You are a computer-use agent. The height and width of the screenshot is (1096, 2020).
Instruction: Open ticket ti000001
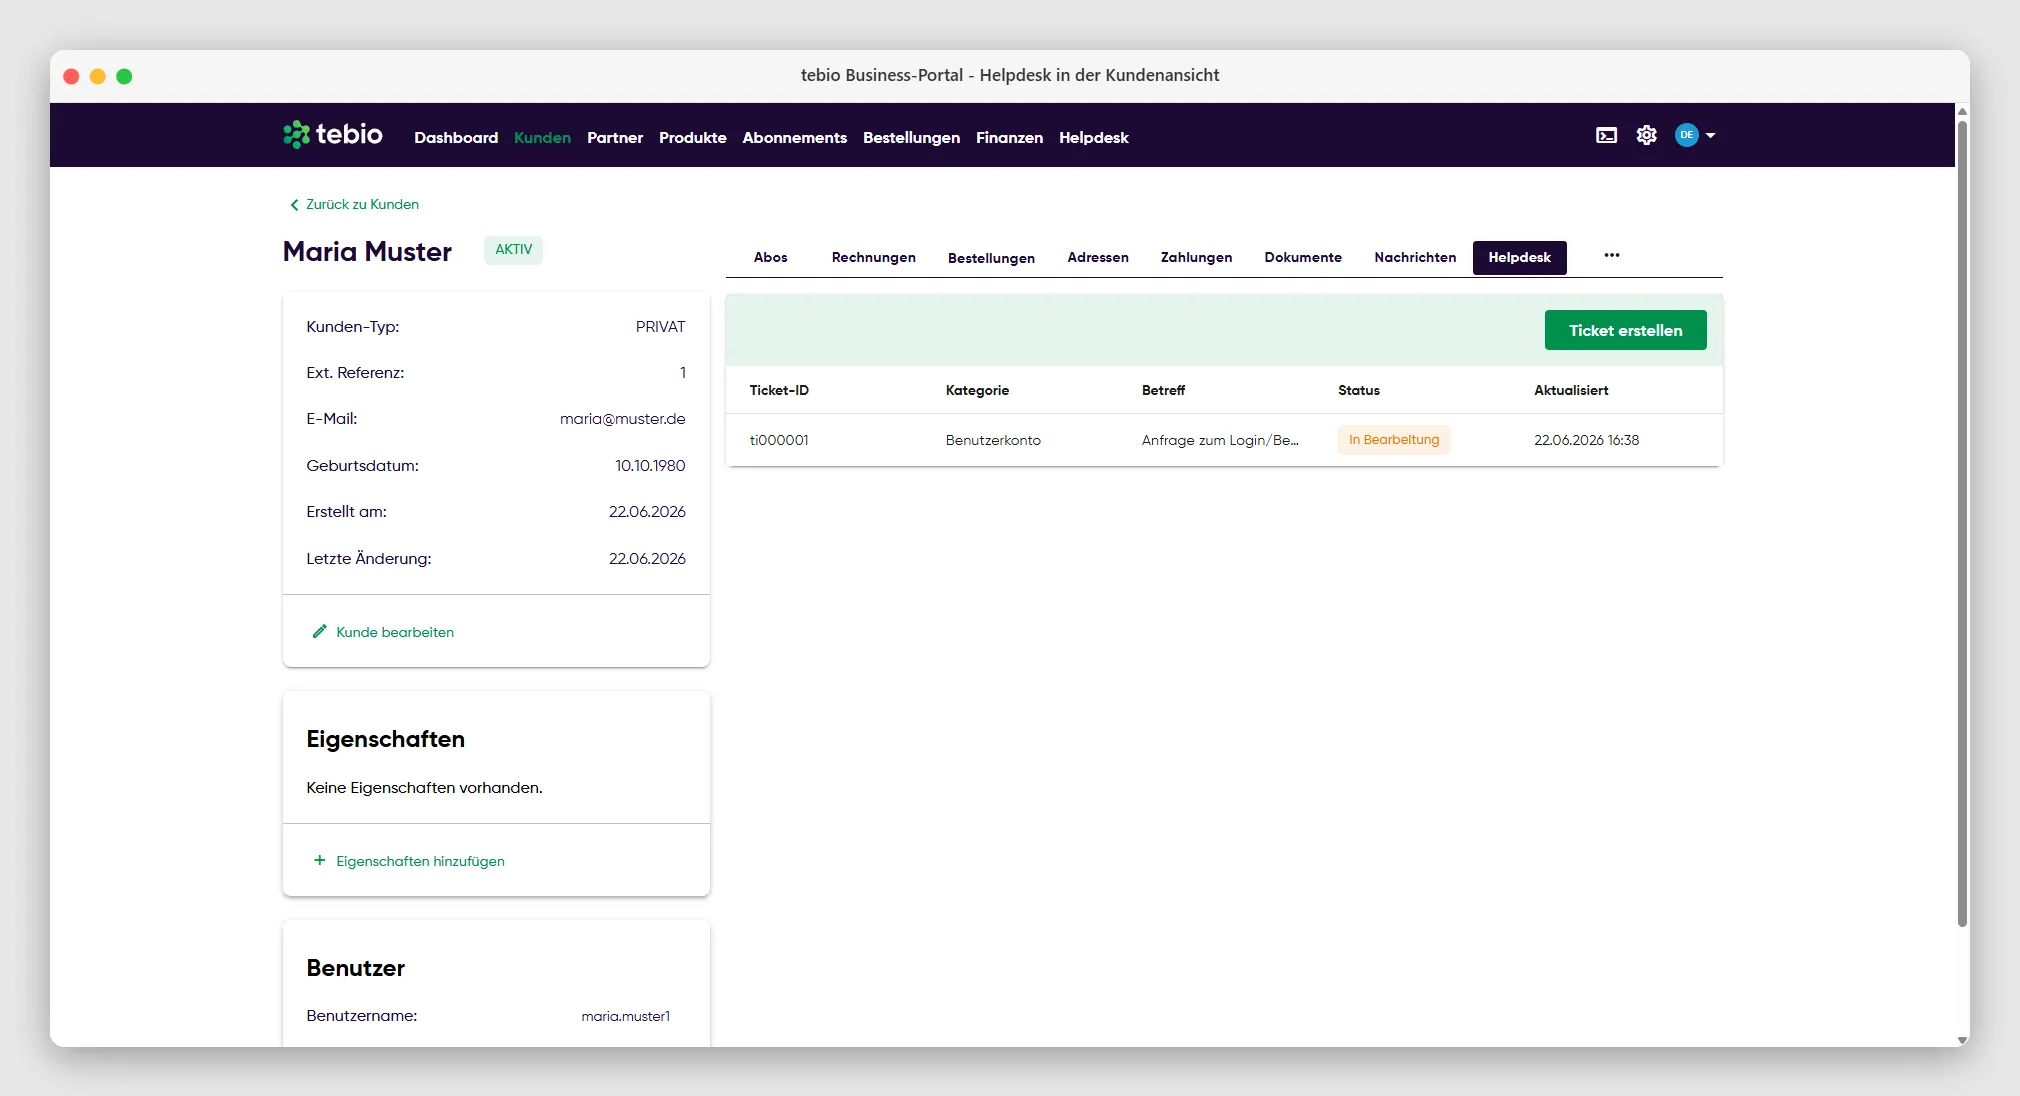pyautogui.click(x=779, y=440)
